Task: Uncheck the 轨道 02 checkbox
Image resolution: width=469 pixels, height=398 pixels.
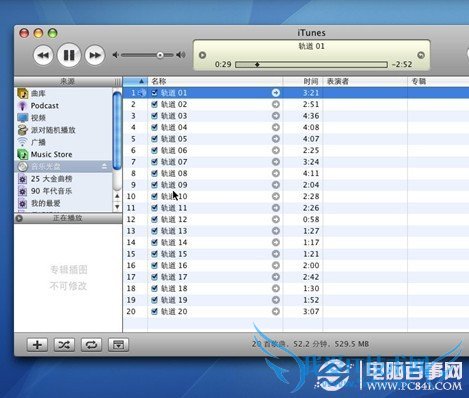Action: pyautogui.click(x=154, y=104)
